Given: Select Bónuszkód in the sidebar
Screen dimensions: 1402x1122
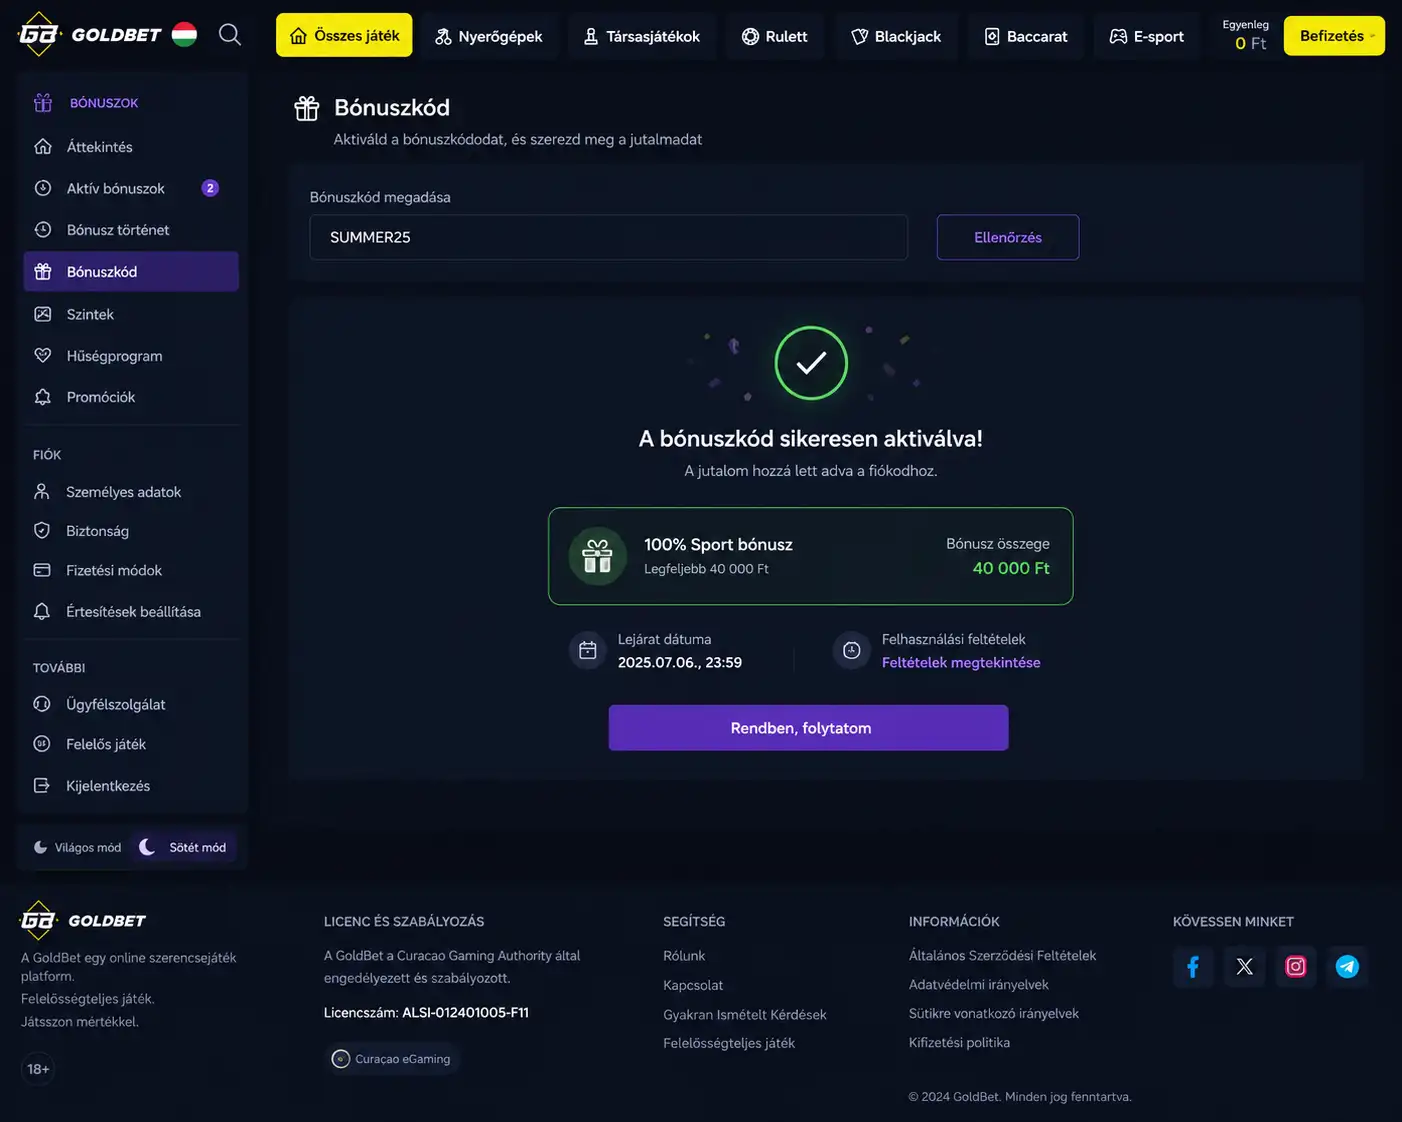Looking at the screenshot, I should point(131,272).
